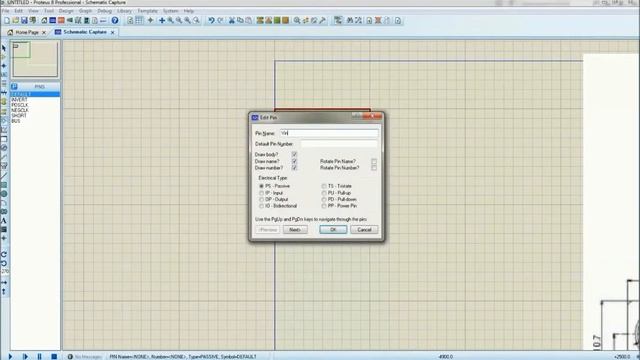640x360 pixels.
Task: Click the vertical mirror (Y-flip) icon
Action: tap(4, 291)
